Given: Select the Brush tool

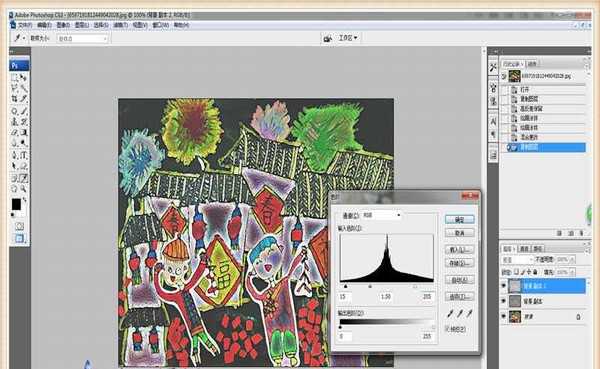Looking at the screenshot, I should [23, 111].
